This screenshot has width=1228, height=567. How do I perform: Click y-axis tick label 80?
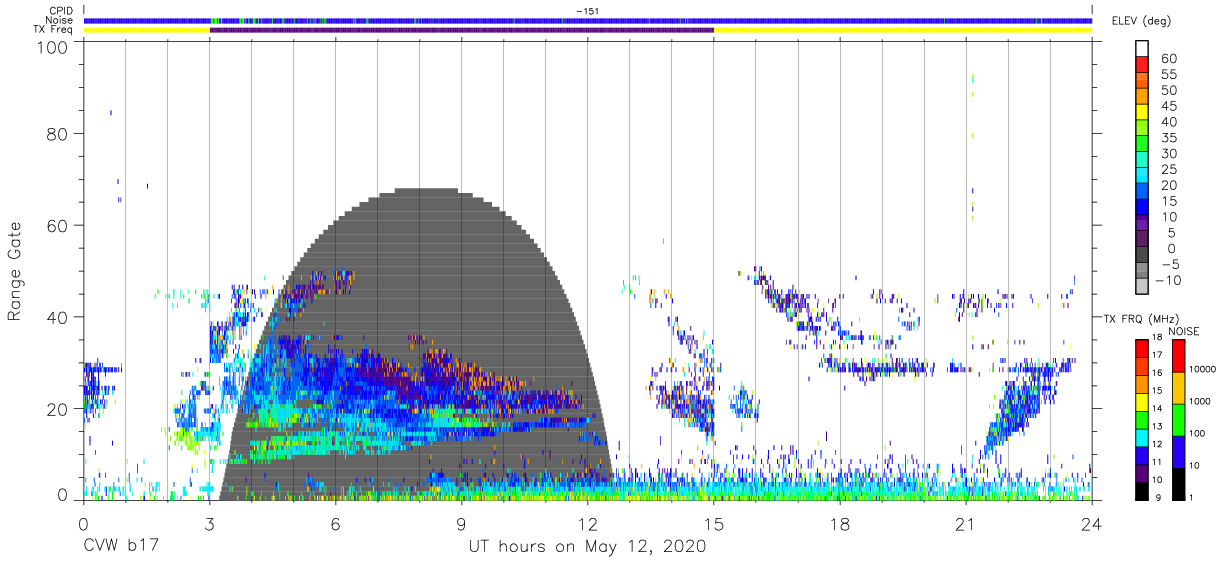[59, 133]
